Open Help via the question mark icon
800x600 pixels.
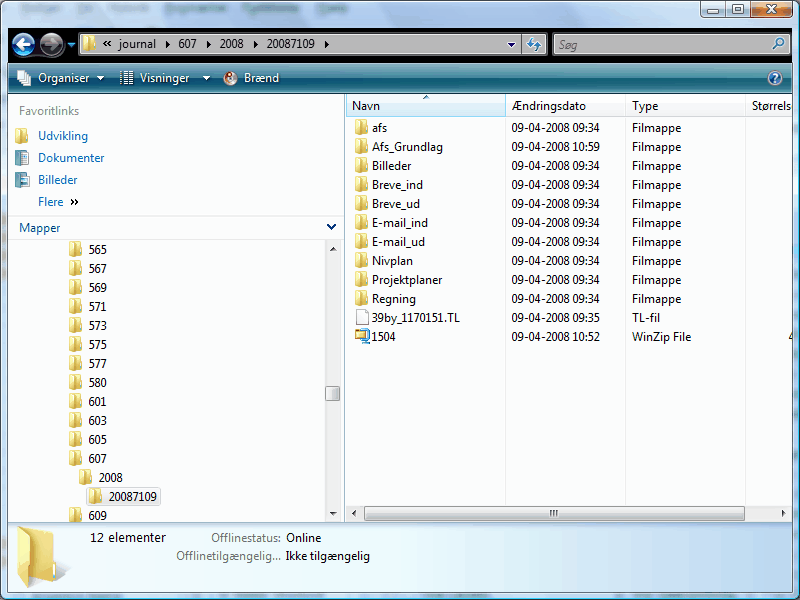(x=774, y=78)
